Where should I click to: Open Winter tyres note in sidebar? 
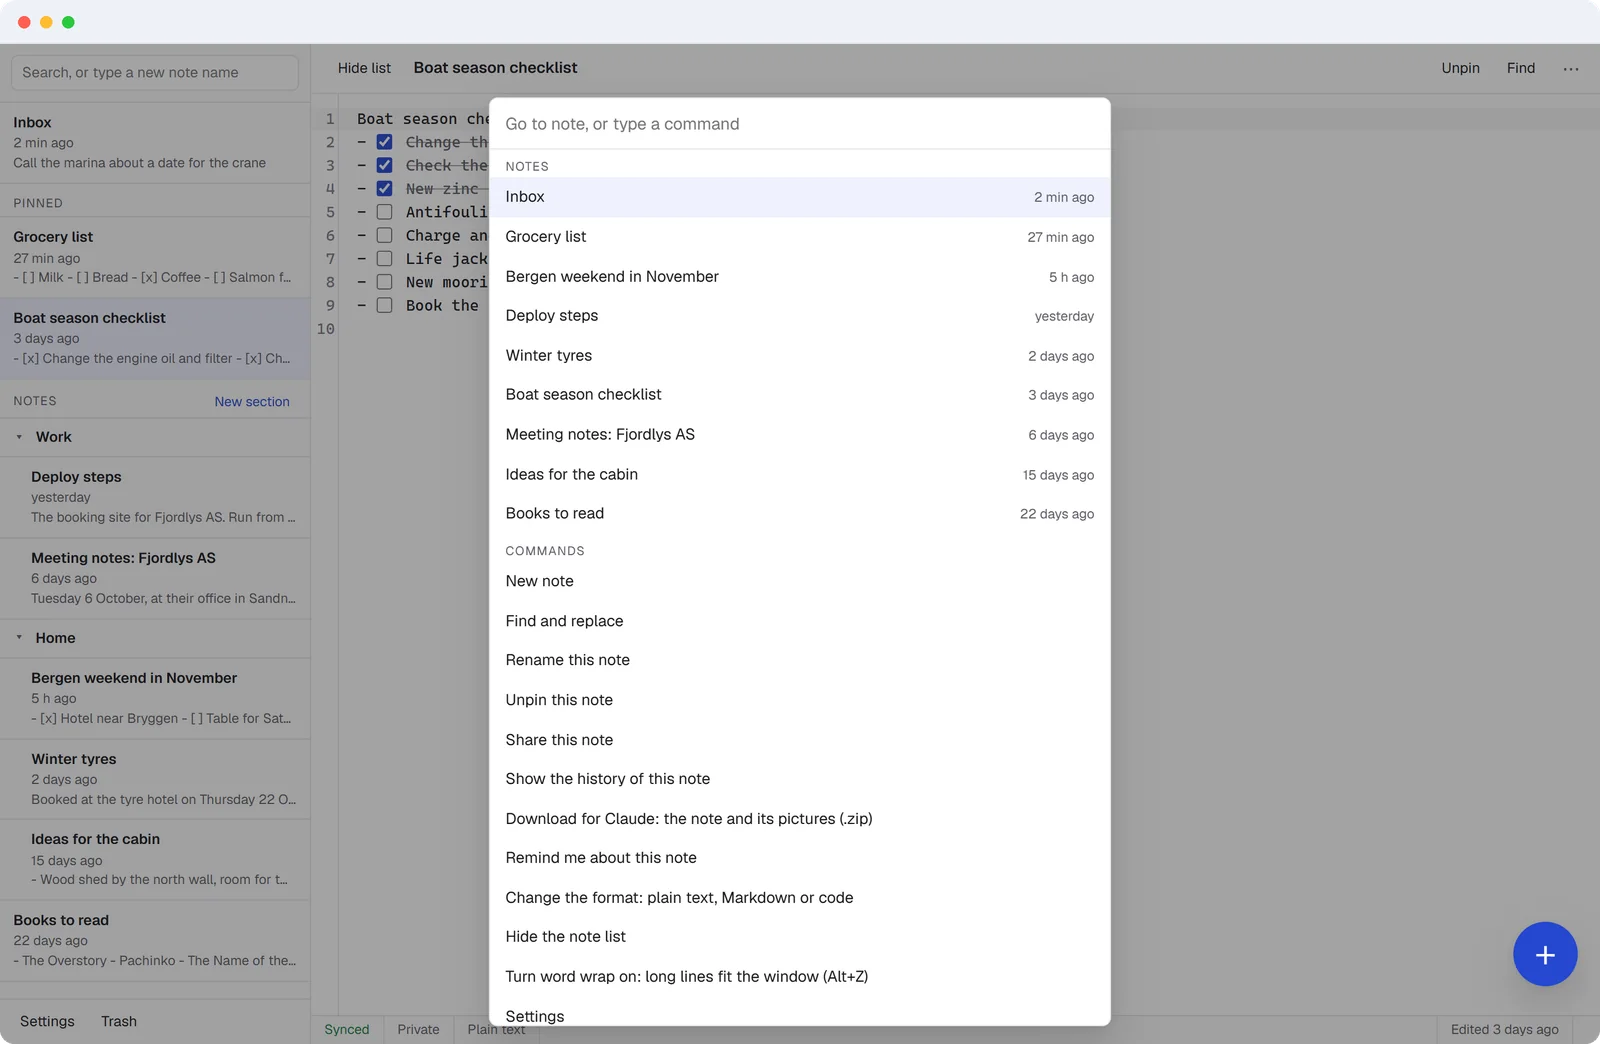tap(155, 779)
